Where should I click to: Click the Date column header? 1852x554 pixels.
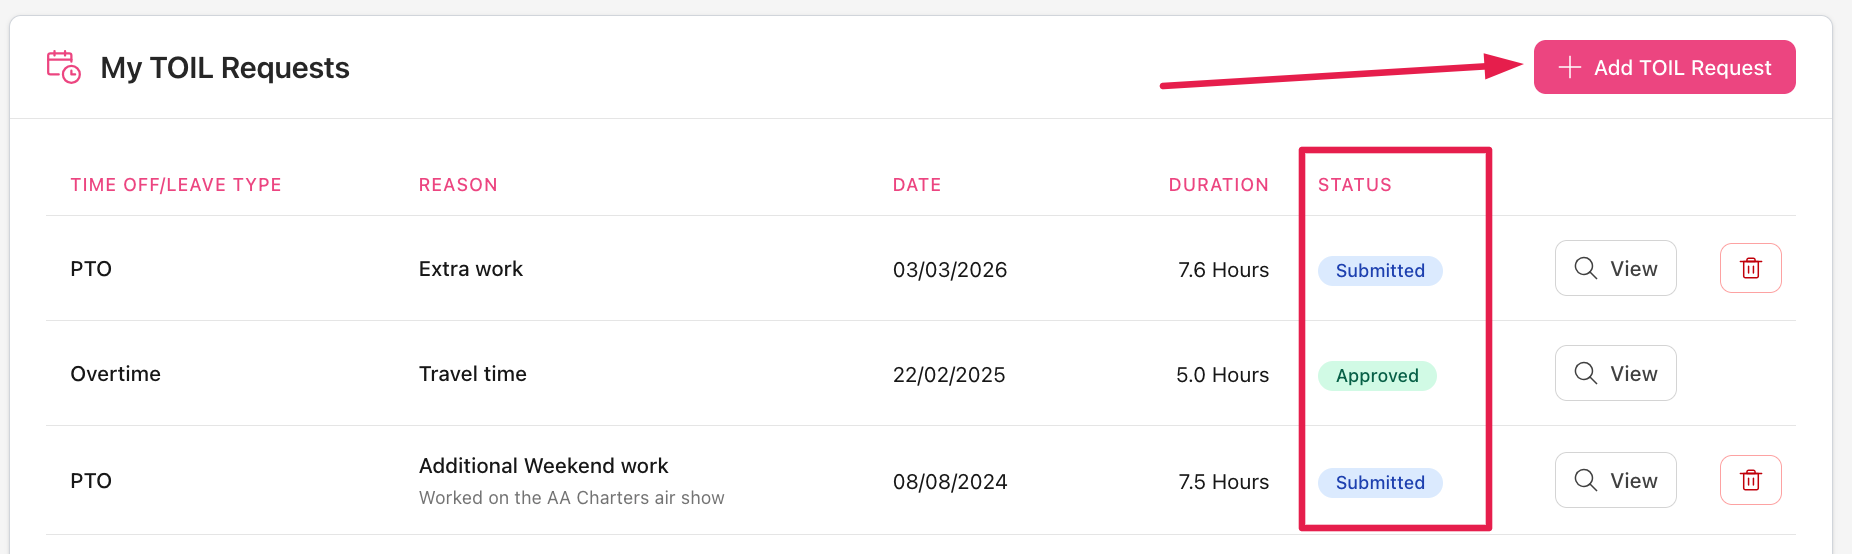tap(917, 185)
